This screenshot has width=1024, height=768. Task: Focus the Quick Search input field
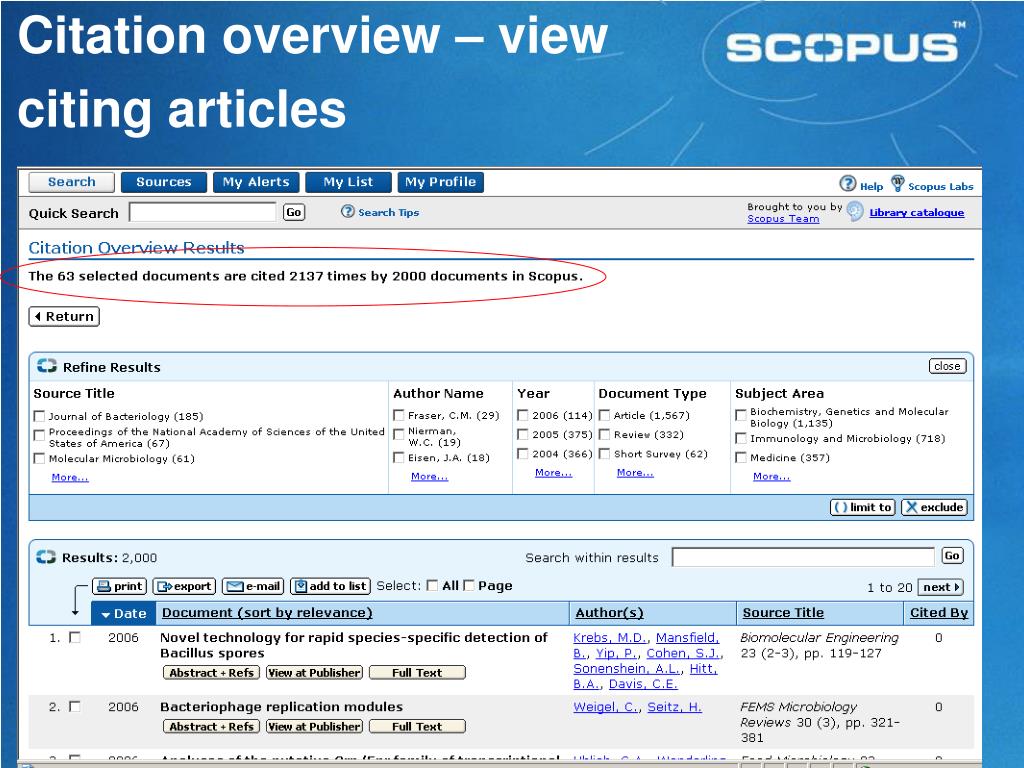click(202, 212)
